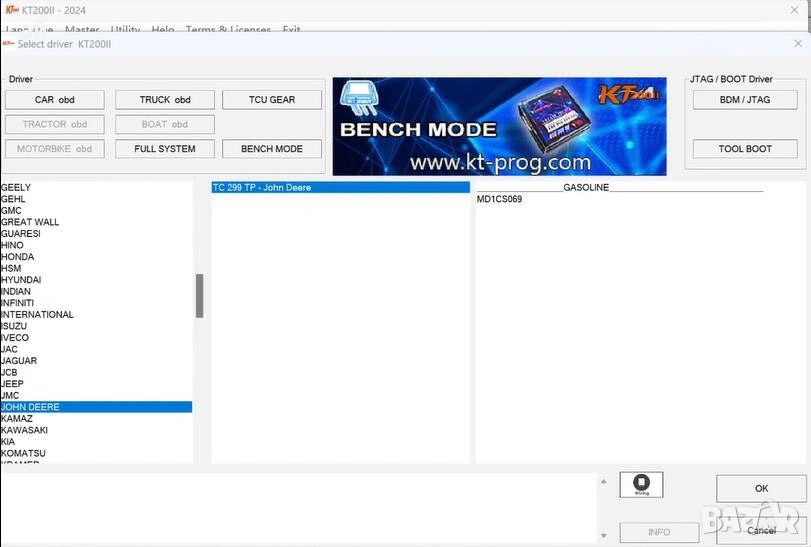Open the TCU GEAR driver list

[x=272, y=100]
